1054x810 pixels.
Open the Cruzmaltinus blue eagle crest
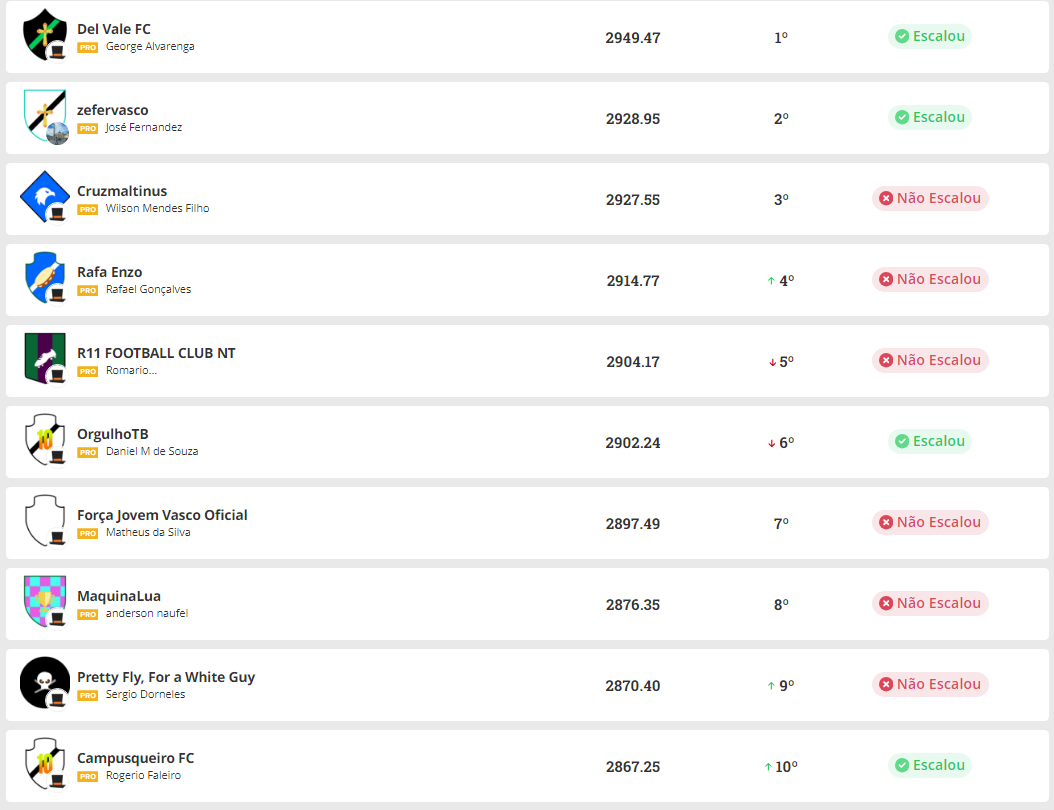44,198
